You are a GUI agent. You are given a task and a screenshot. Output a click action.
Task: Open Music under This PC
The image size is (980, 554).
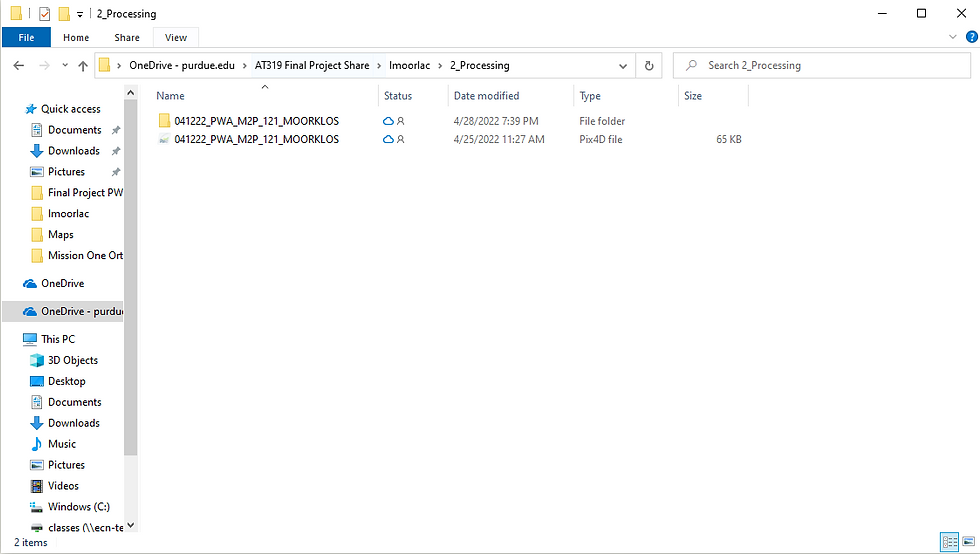pos(61,444)
